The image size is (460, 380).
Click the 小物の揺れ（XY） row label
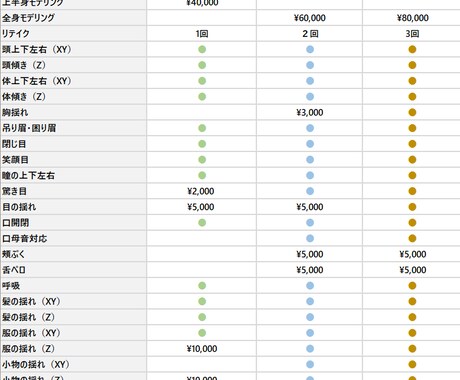pos(36,364)
